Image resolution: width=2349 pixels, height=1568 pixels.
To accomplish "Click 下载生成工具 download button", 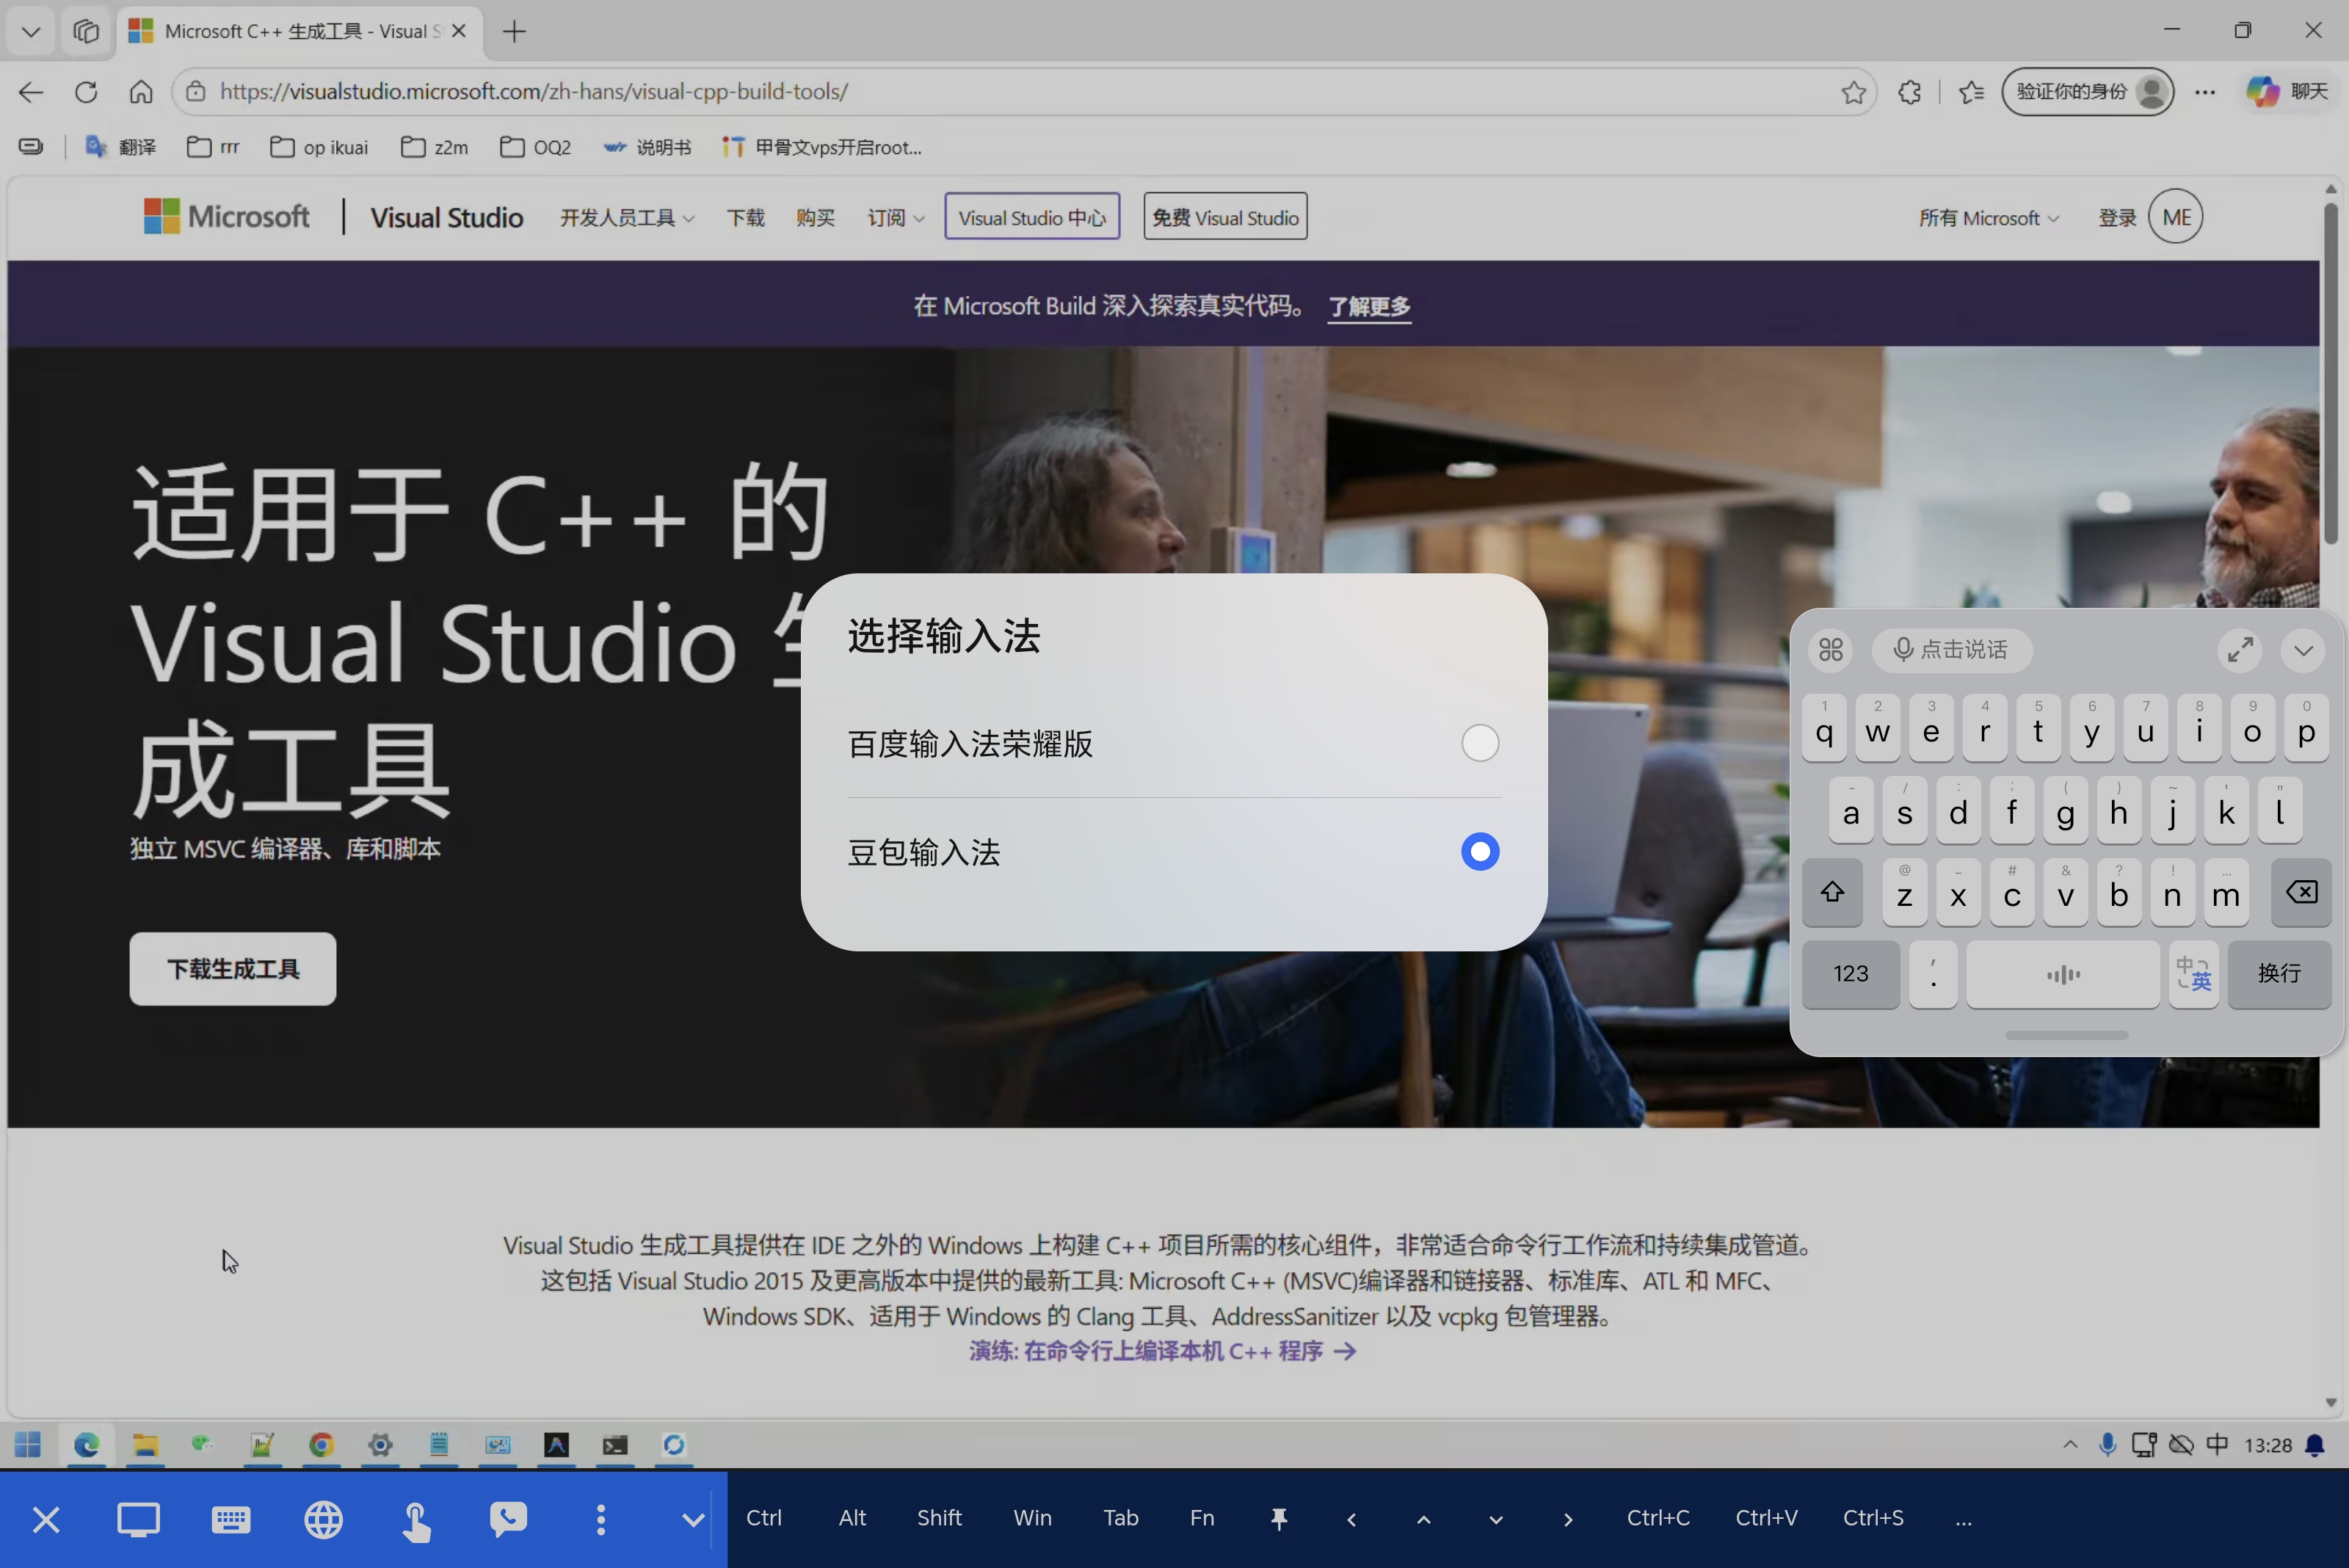I will [233, 969].
